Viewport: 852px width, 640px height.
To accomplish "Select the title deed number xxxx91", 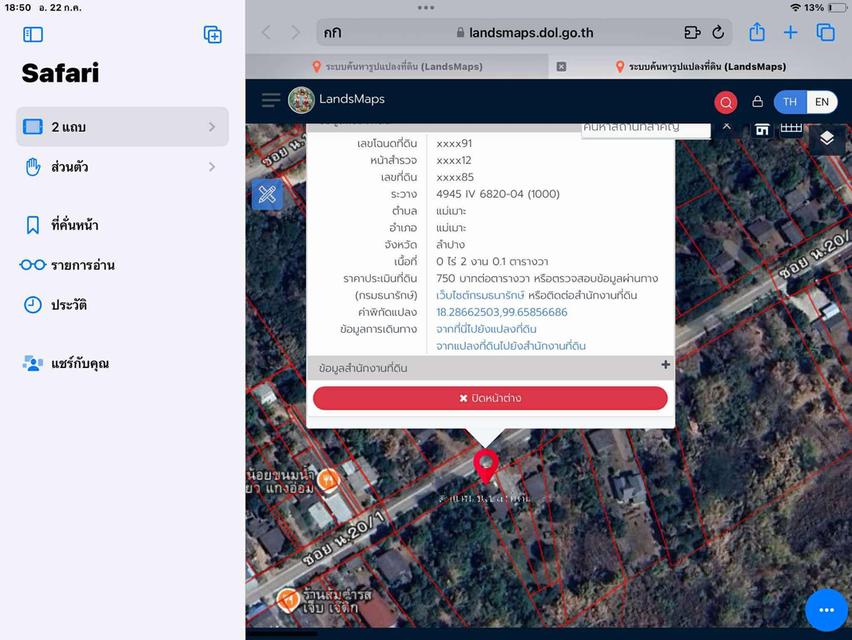I will 454,143.
